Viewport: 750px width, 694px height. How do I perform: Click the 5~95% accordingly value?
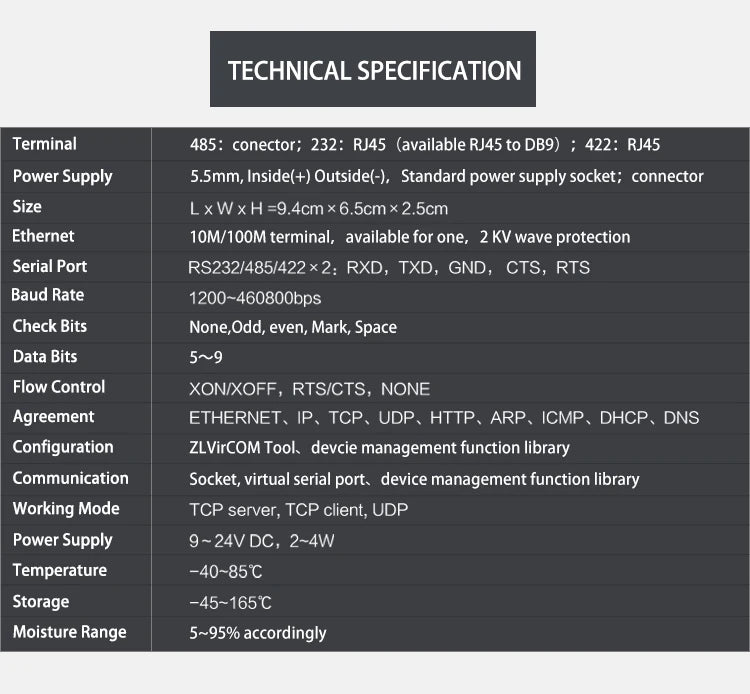click(257, 633)
